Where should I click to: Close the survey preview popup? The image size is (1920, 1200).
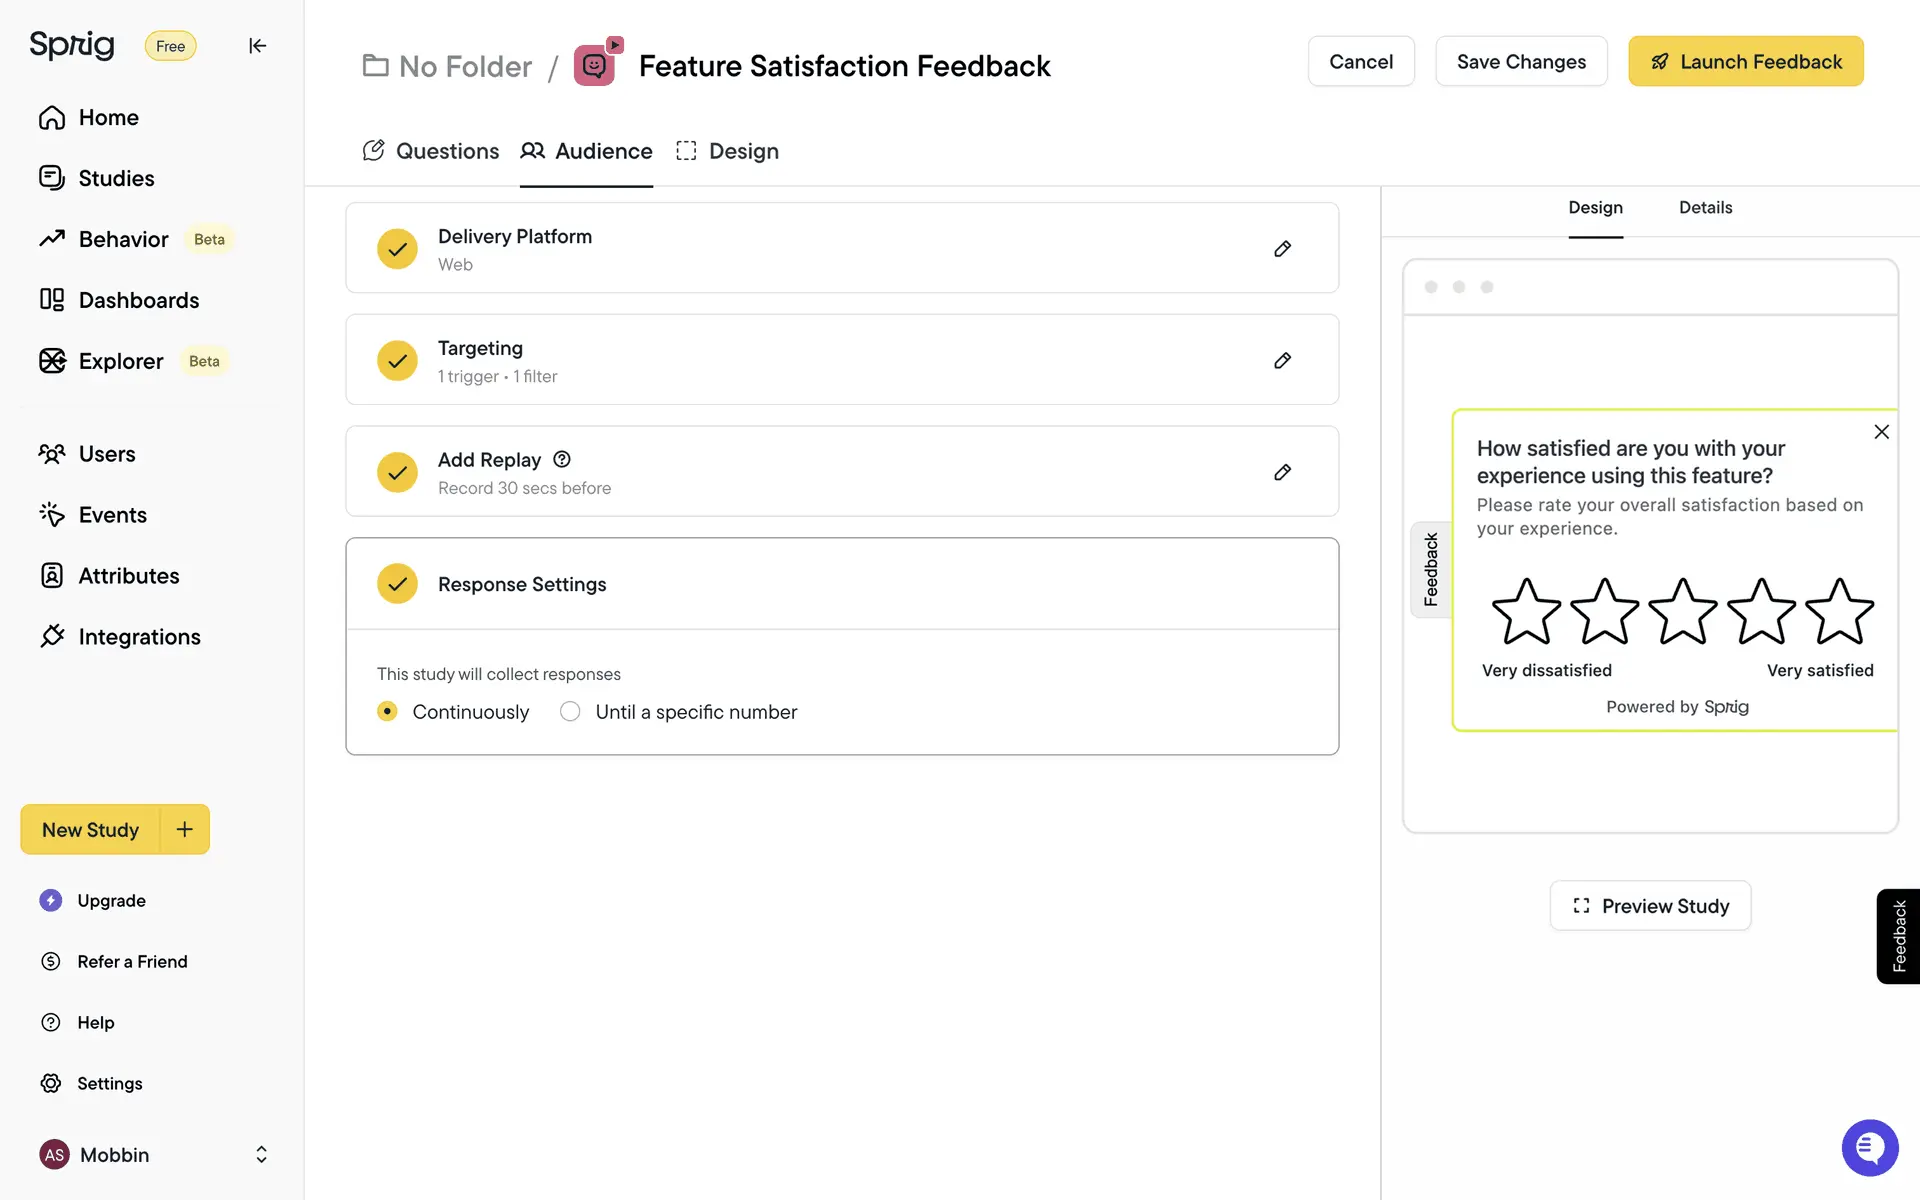[x=1881, y=432]
